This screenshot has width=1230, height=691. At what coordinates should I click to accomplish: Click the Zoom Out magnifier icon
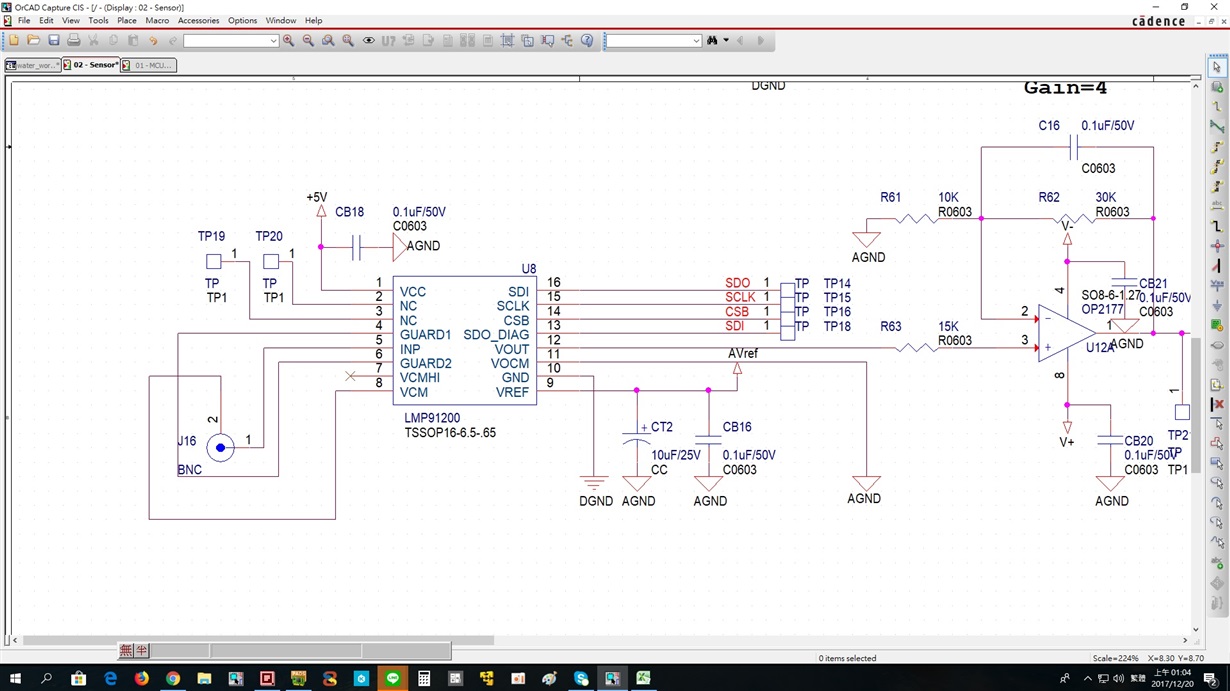point(308,41)
